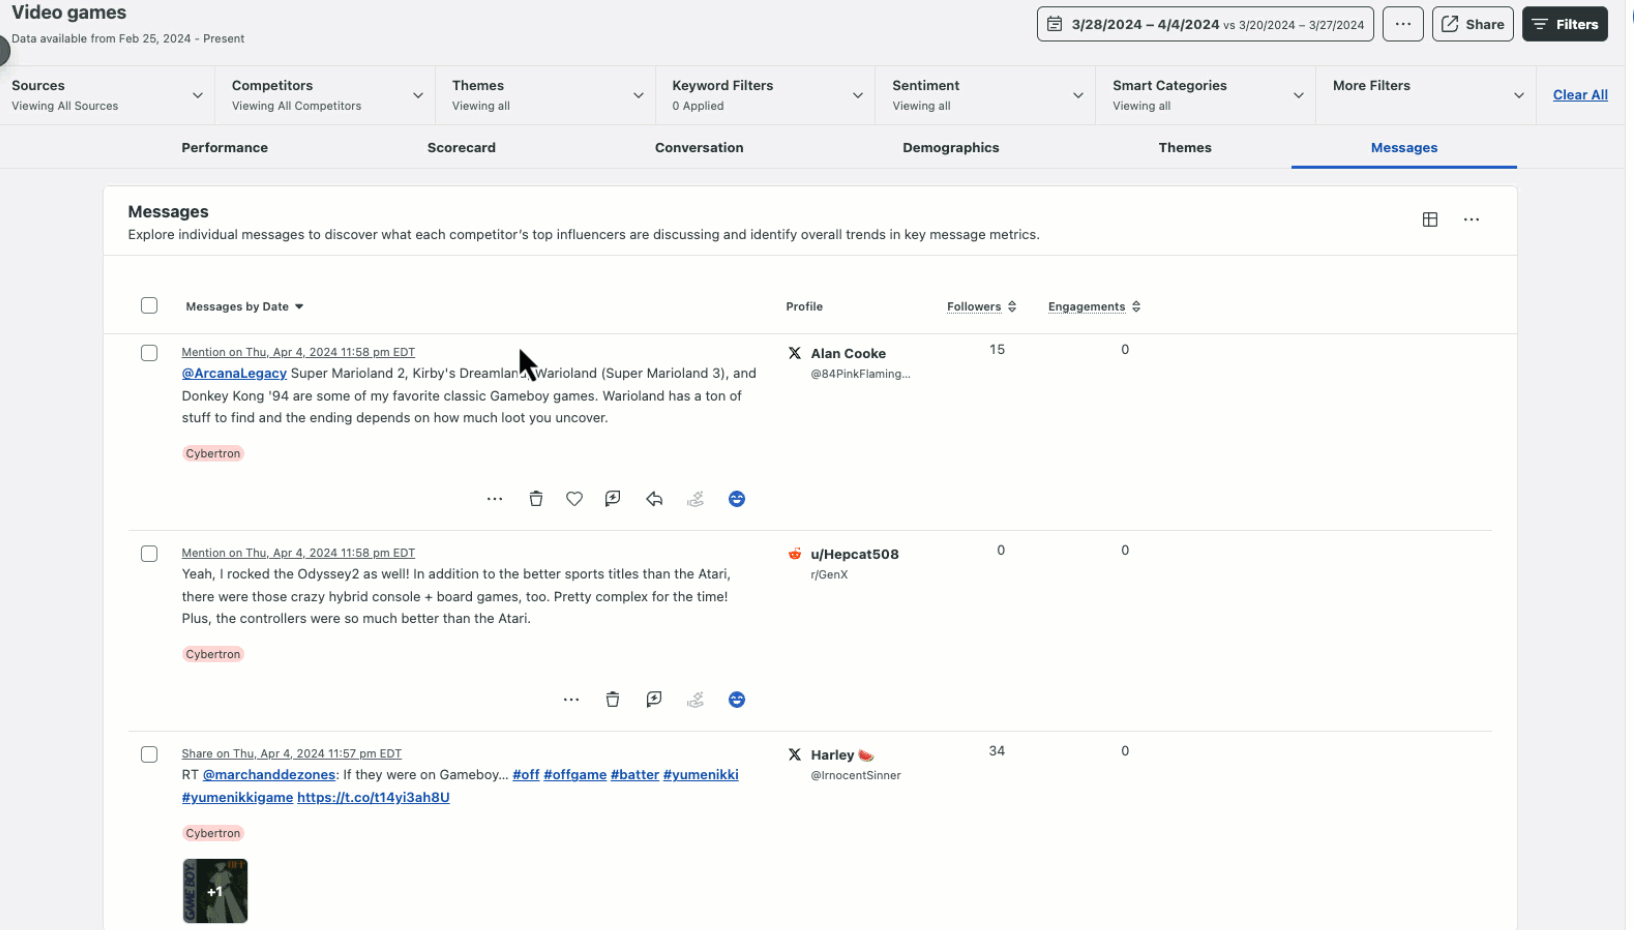Viewport: 1634px width, 930px height.
Task: Click Reddit icon next to u/Hepcat508
Action: click(795, 554)
